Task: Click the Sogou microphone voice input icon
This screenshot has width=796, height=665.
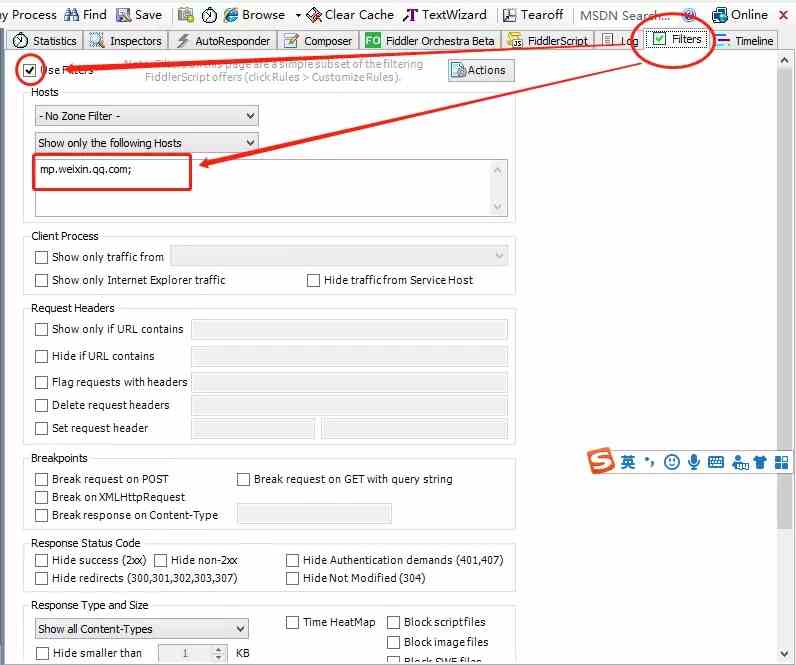Action: 693,462
